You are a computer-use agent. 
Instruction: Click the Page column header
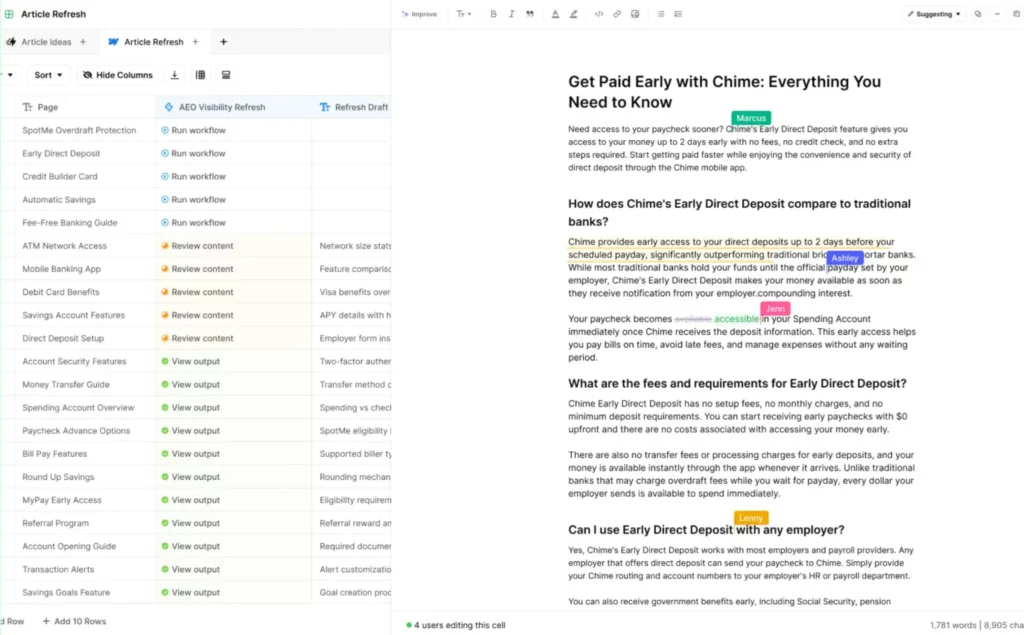(85, 107)
